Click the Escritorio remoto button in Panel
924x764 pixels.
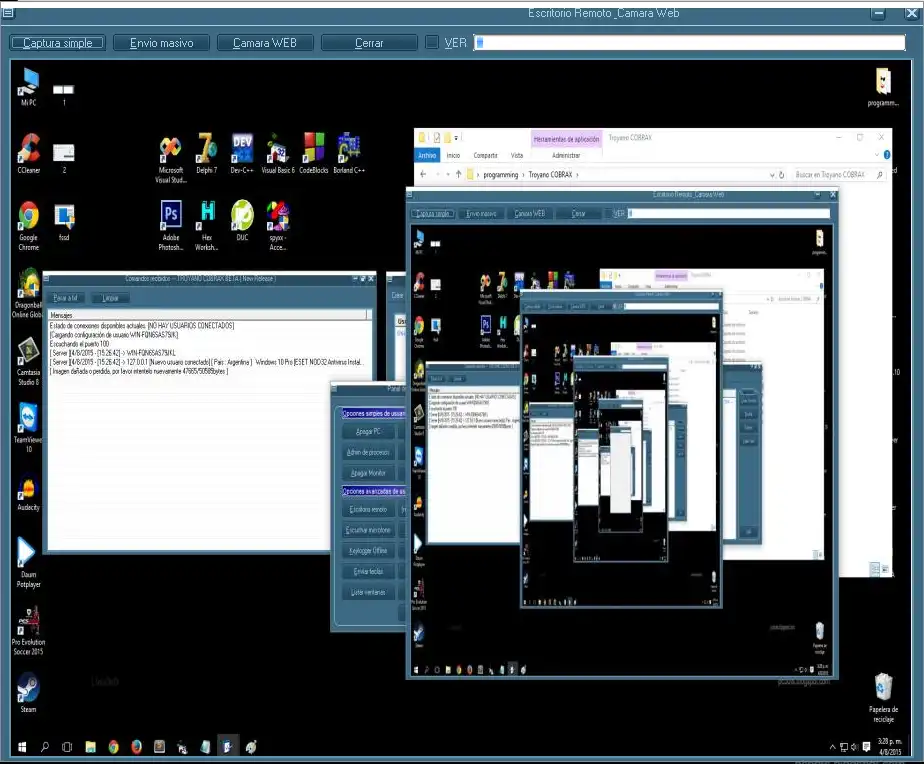click(368, 509)
